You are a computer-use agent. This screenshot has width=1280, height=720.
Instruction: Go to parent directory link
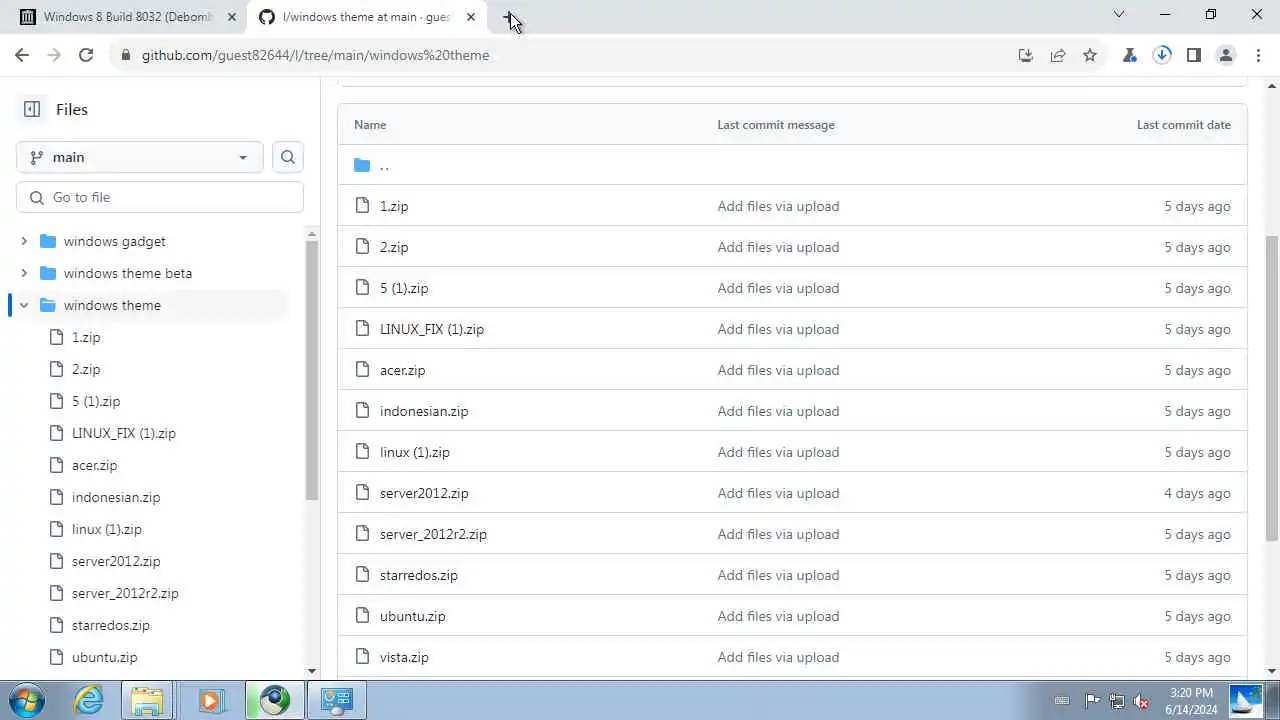click(384, 165)
